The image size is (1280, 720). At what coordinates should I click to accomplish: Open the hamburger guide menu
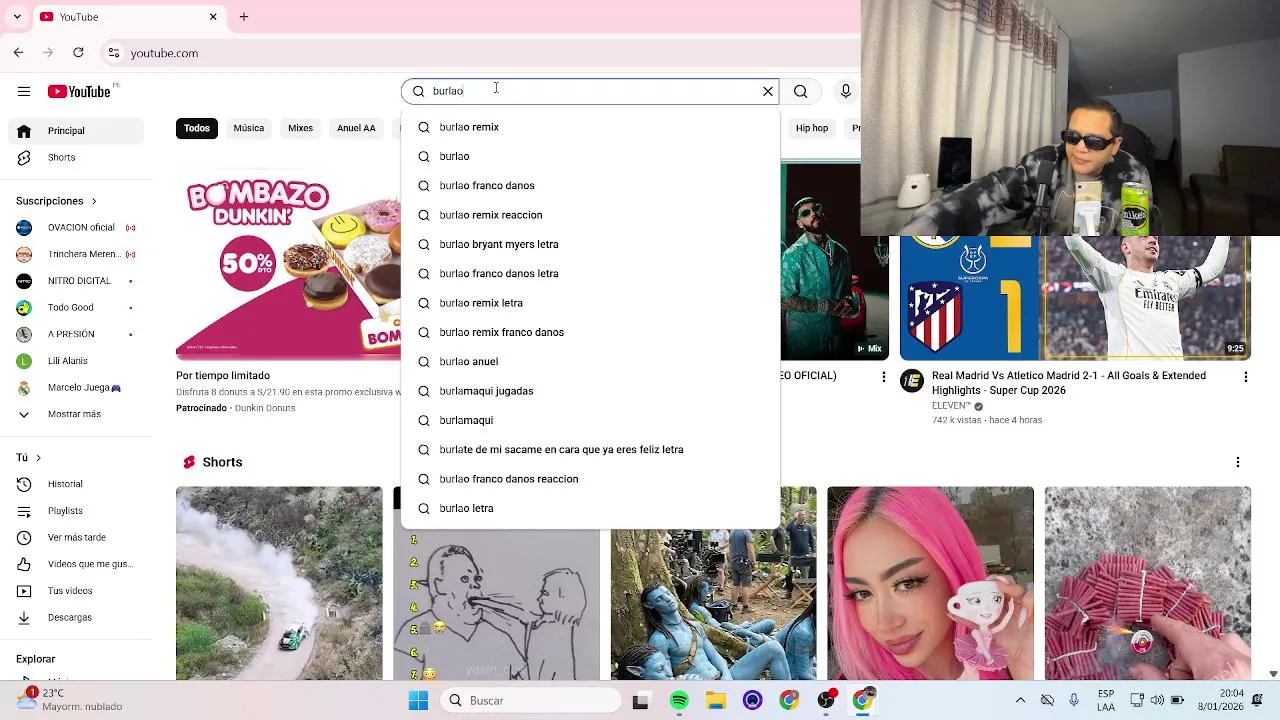coord(24,91)
